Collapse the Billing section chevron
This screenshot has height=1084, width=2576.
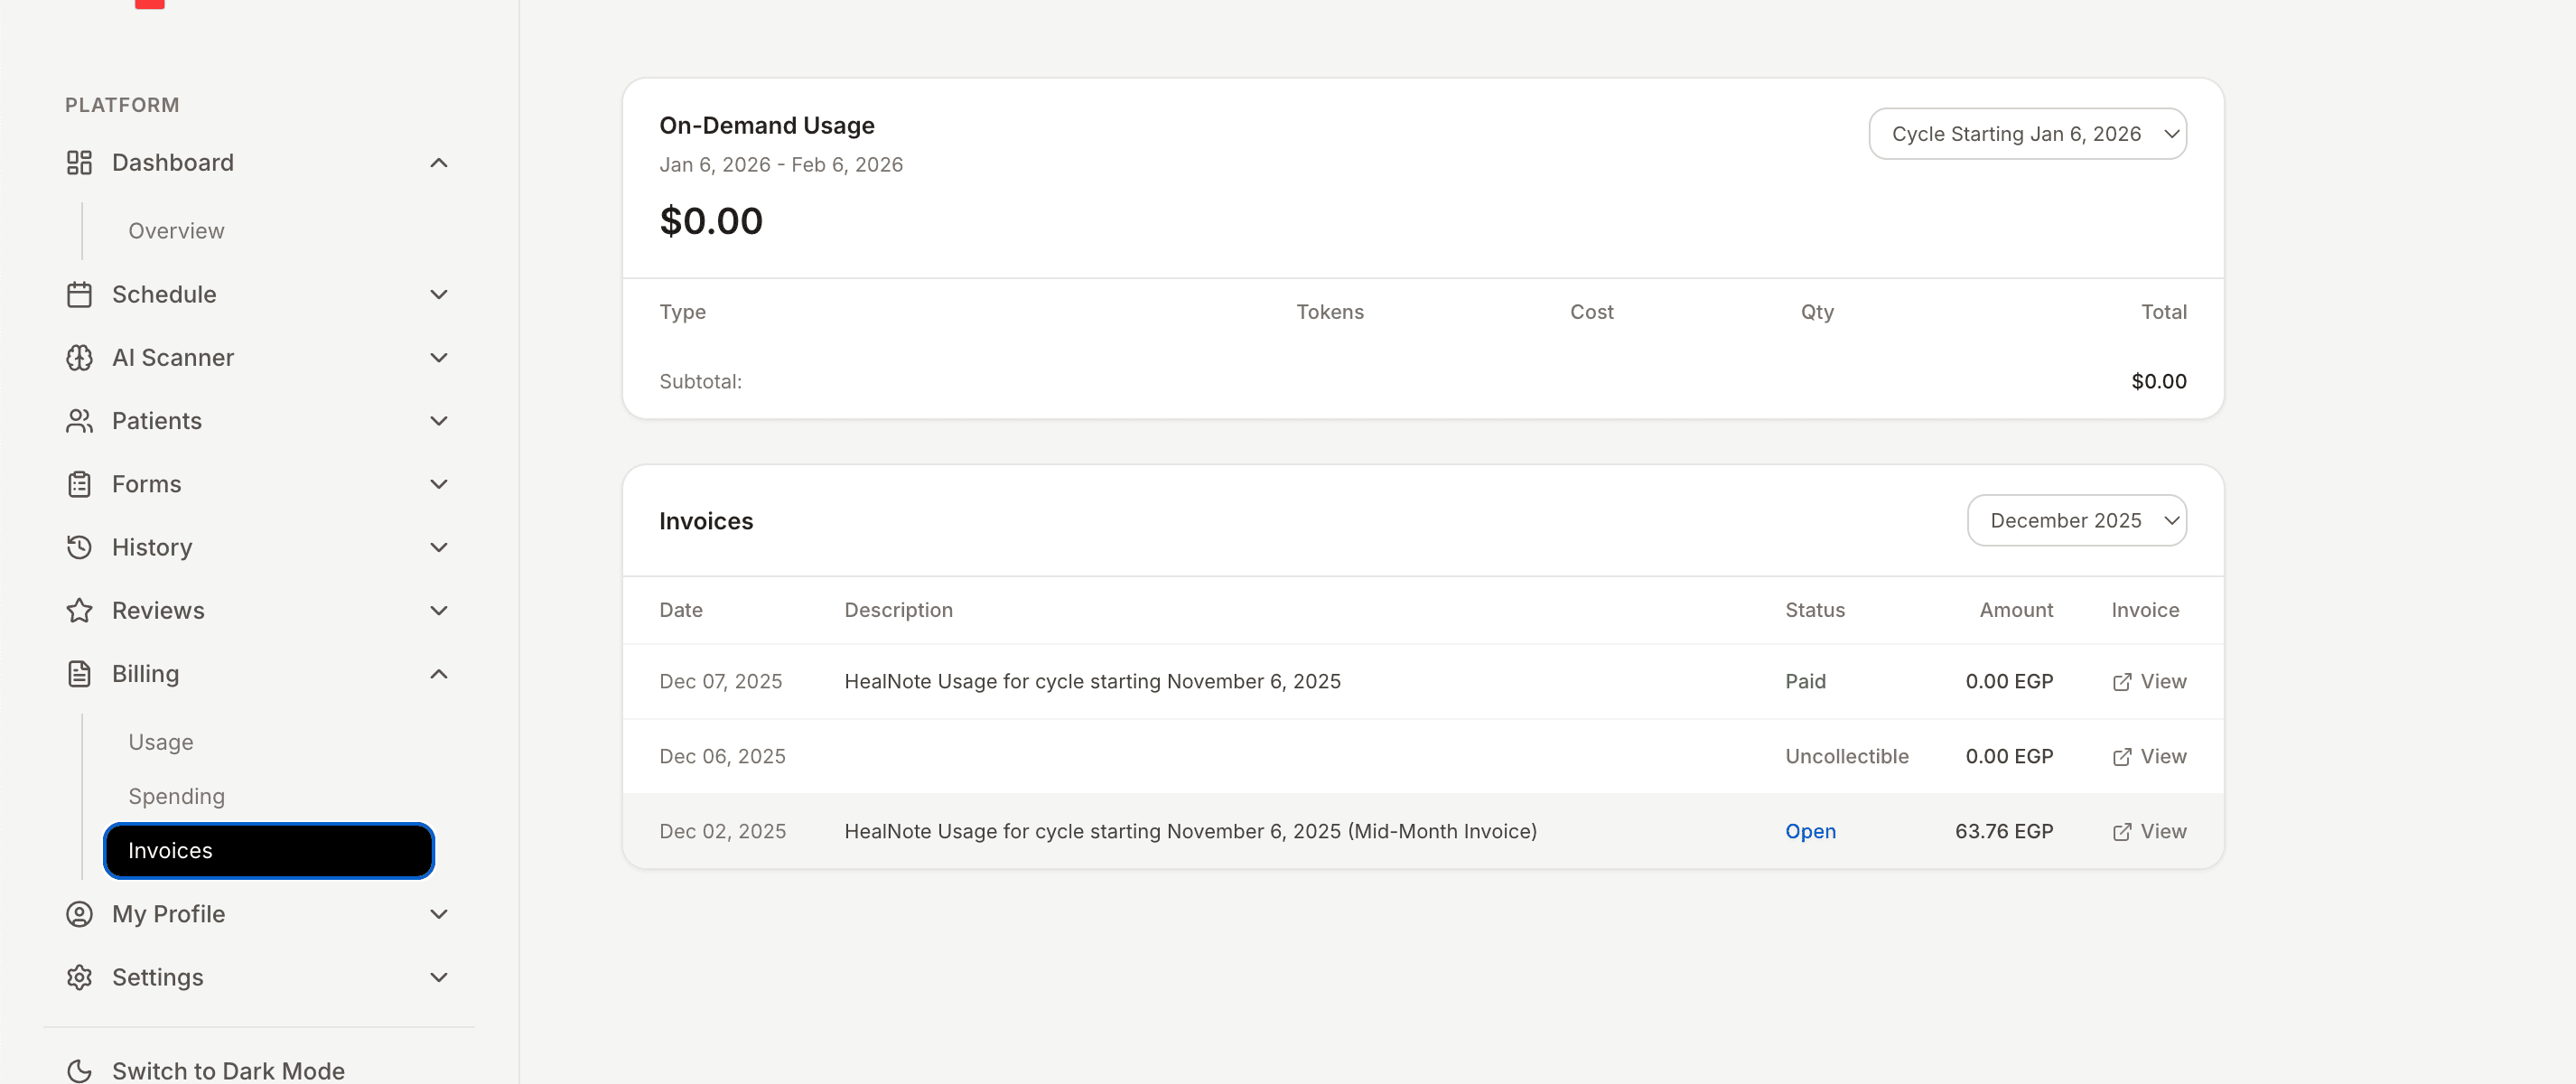[438, 674]
